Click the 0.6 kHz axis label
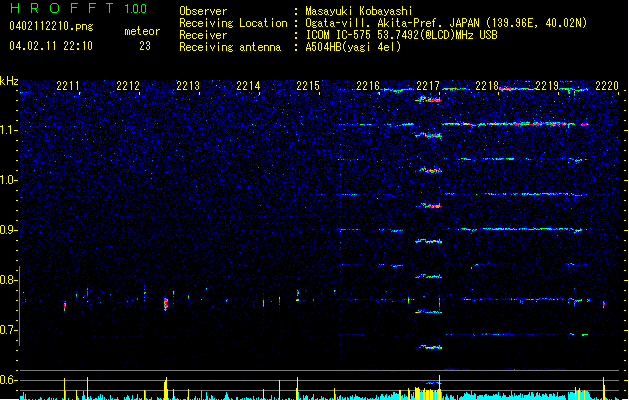The image size is (629, 400). pos(9,380)
